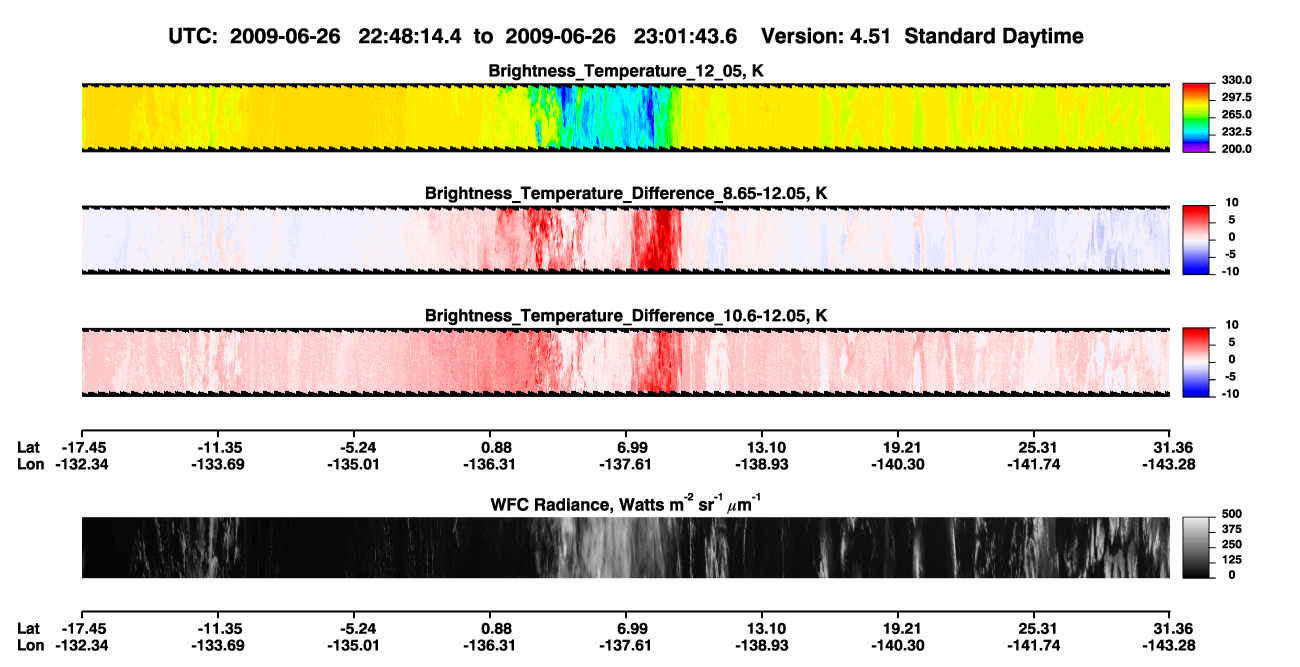Click latitude "6.99" under the 10.6-12.05 panel
This screenshot has height=667, width=1300.
pyautogui.click(x=627, y=447)
